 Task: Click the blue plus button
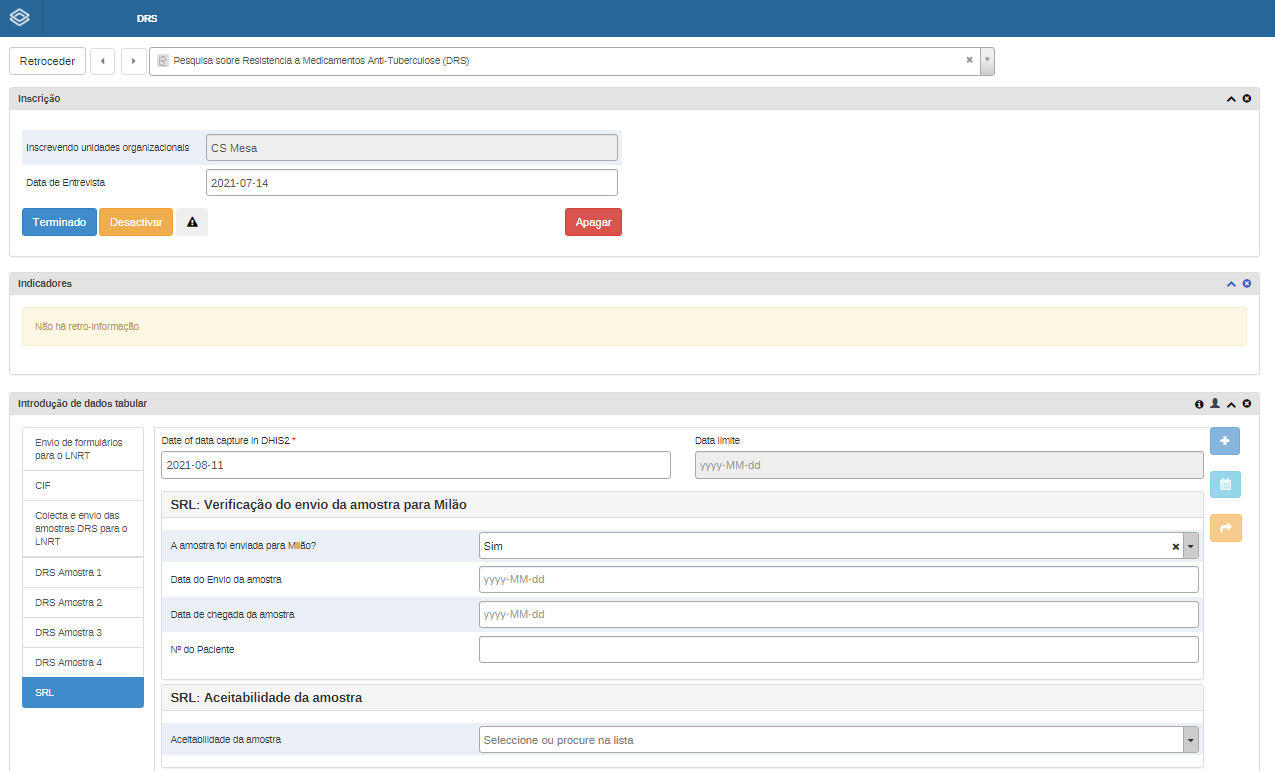(1225, 441)
